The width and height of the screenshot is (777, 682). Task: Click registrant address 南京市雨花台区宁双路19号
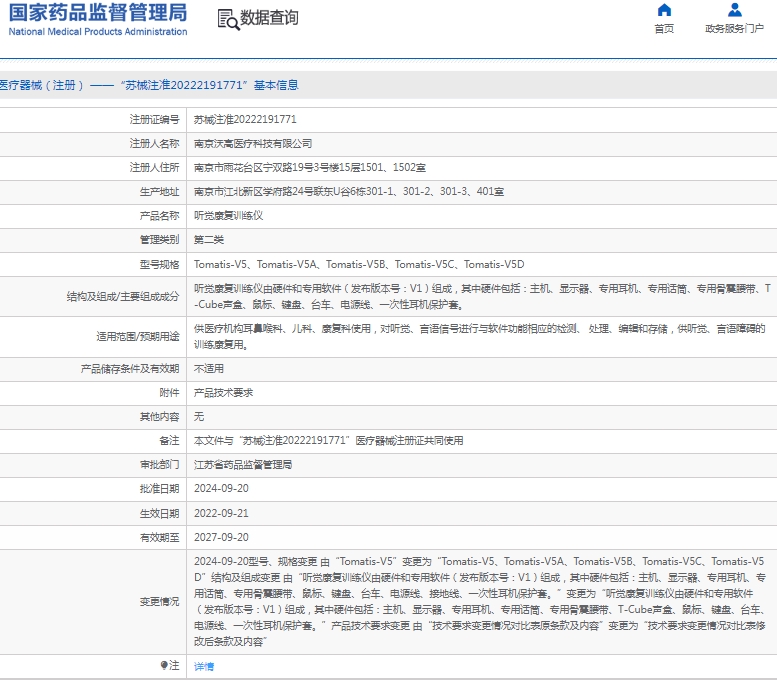[x=310, y=168]
